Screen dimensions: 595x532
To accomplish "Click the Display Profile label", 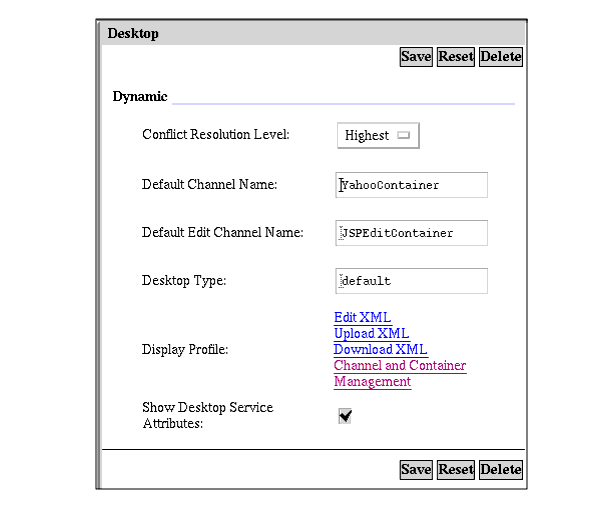I will point(185,349).
